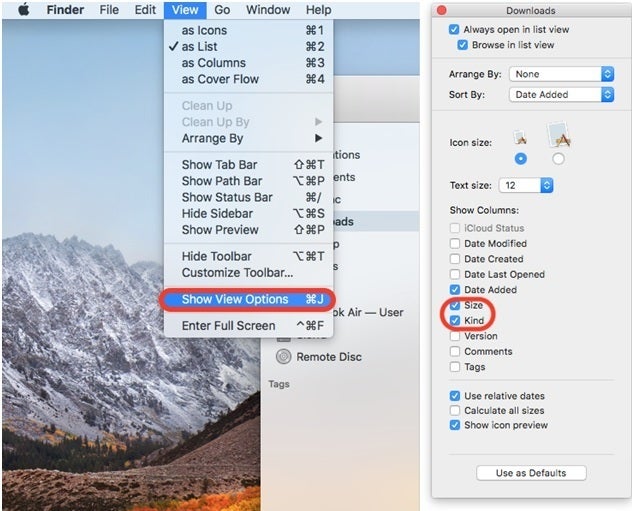Select Show Path Bar
This screenshot has height=511, width=632.
tap(248, 181)
